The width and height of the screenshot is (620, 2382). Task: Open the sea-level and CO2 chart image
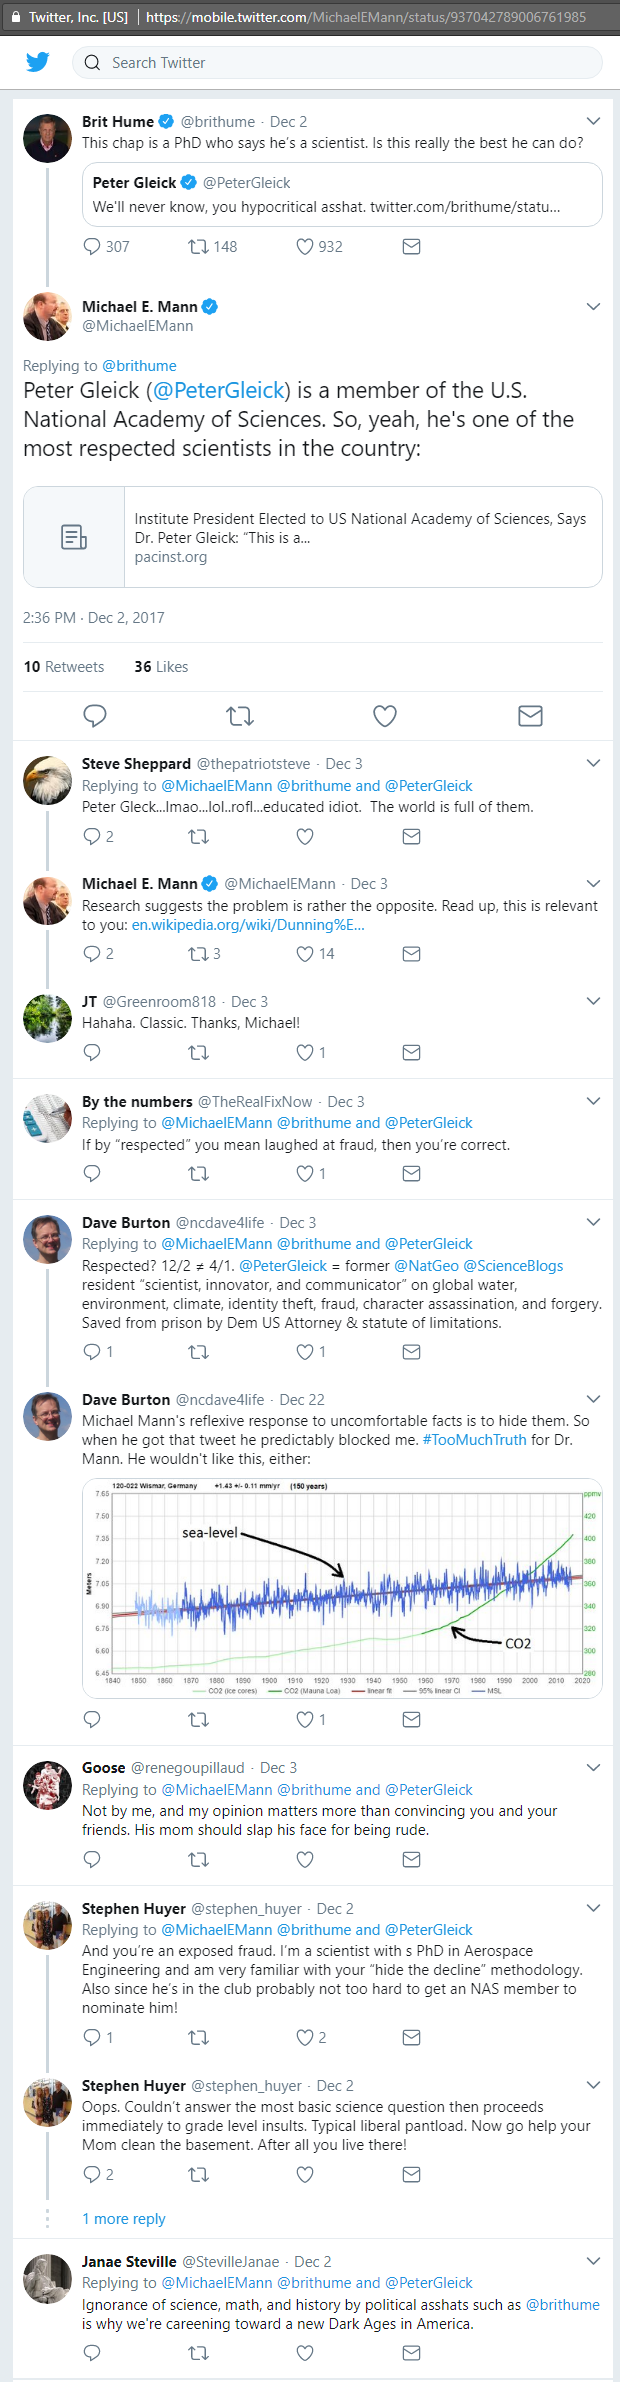(342, 1588)
